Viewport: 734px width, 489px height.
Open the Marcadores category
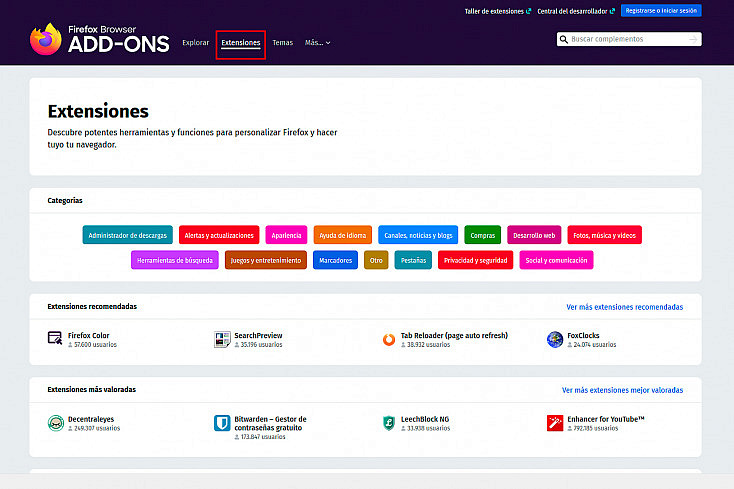click(x=335, y=260)
